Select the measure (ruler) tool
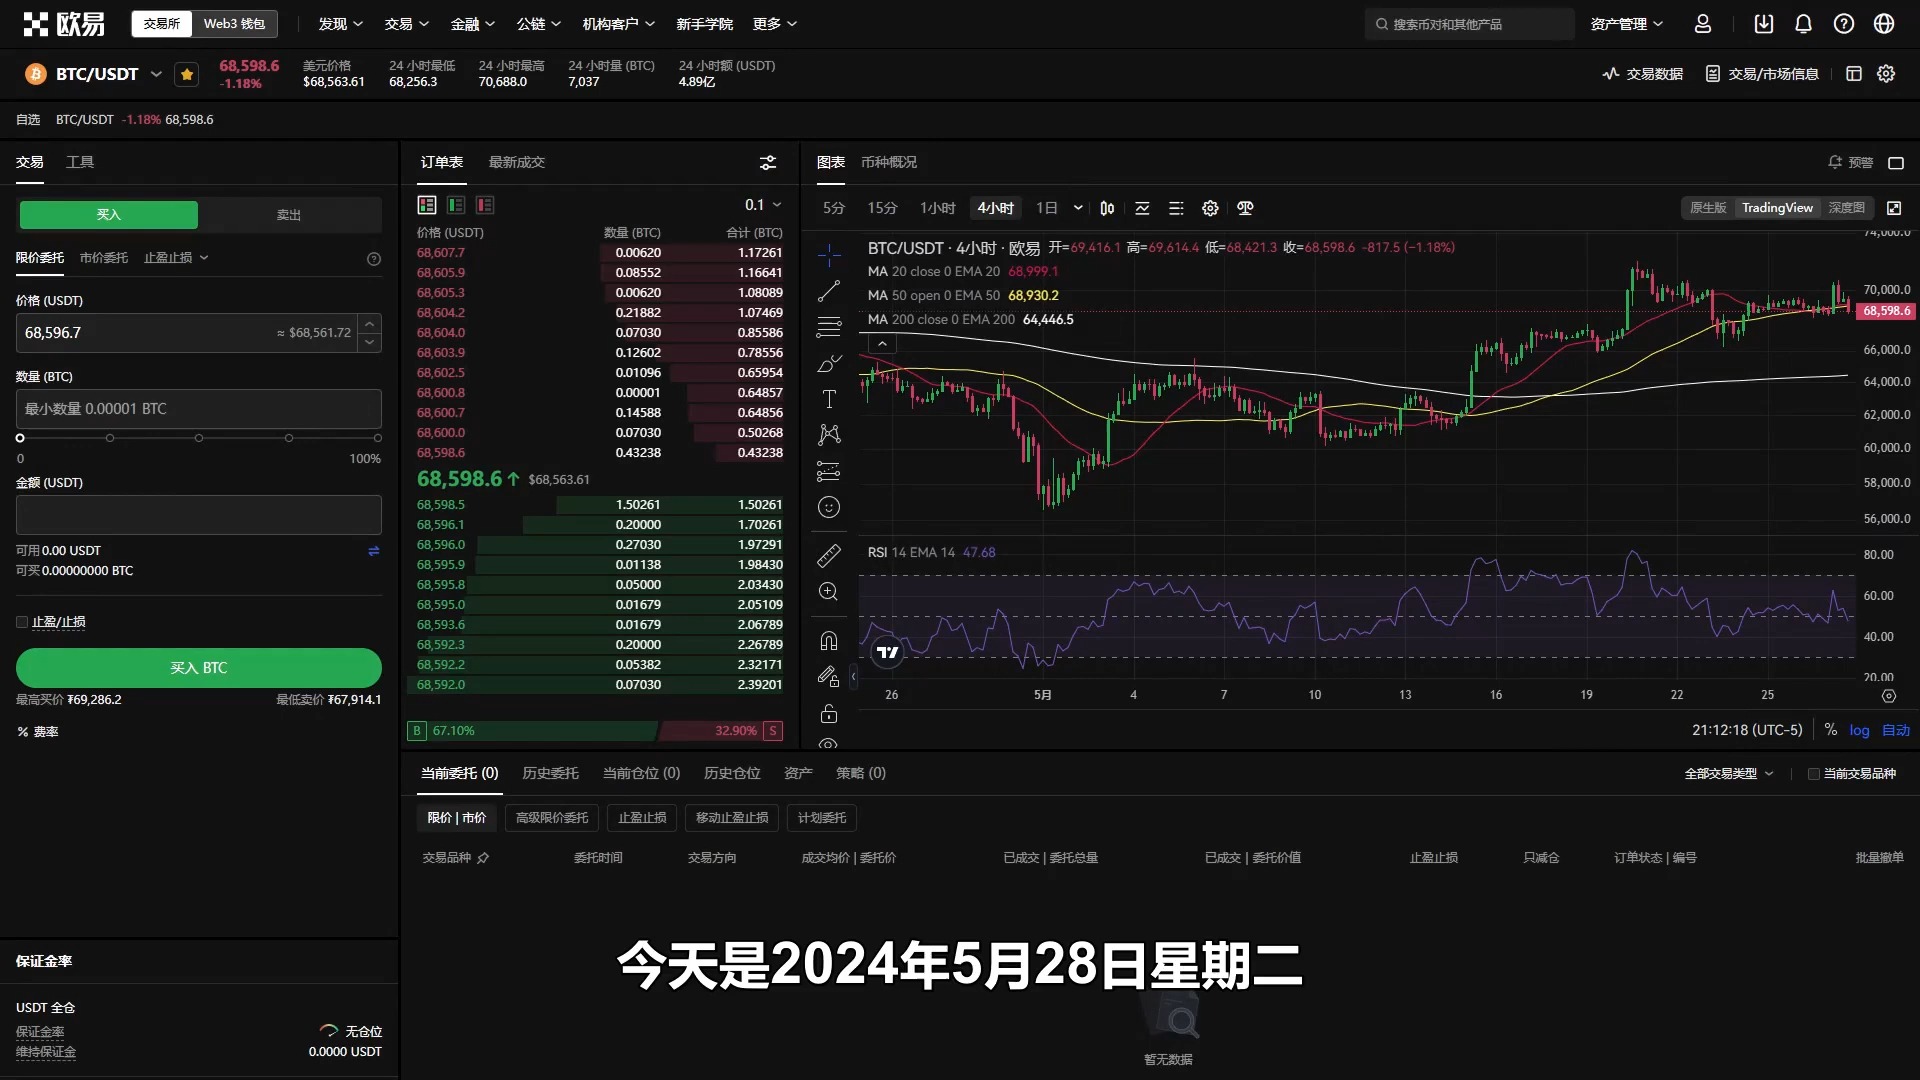This screenshot has width=1920, height=1080. (x=830, y=555)
